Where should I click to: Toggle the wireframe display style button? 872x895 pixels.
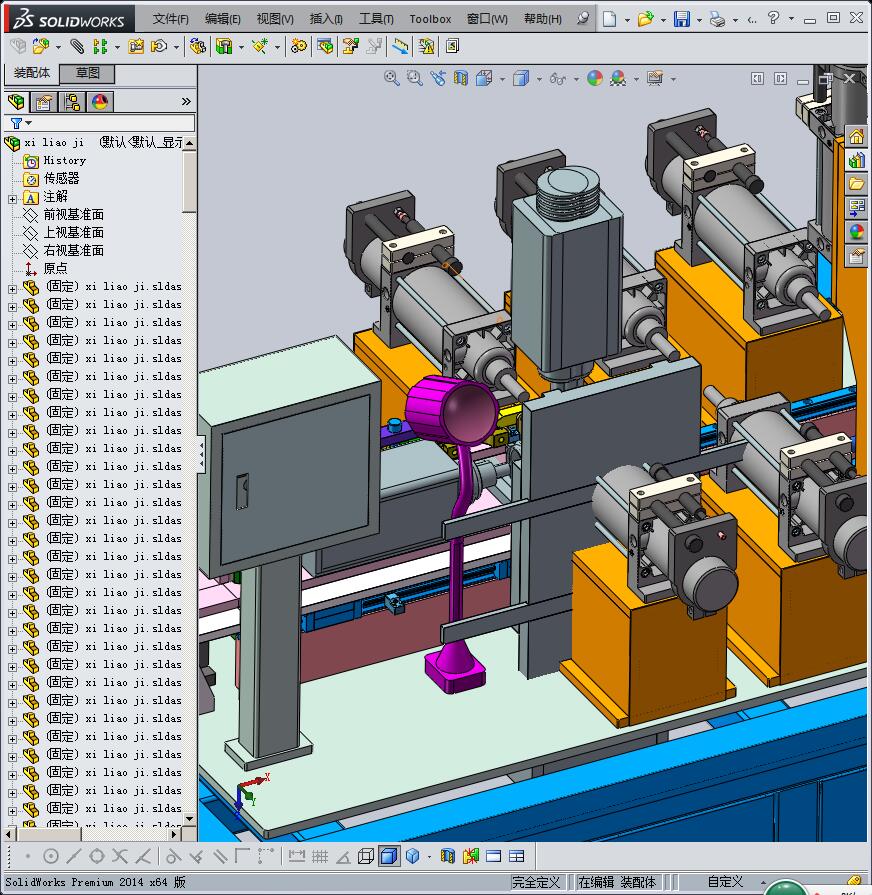366,856
